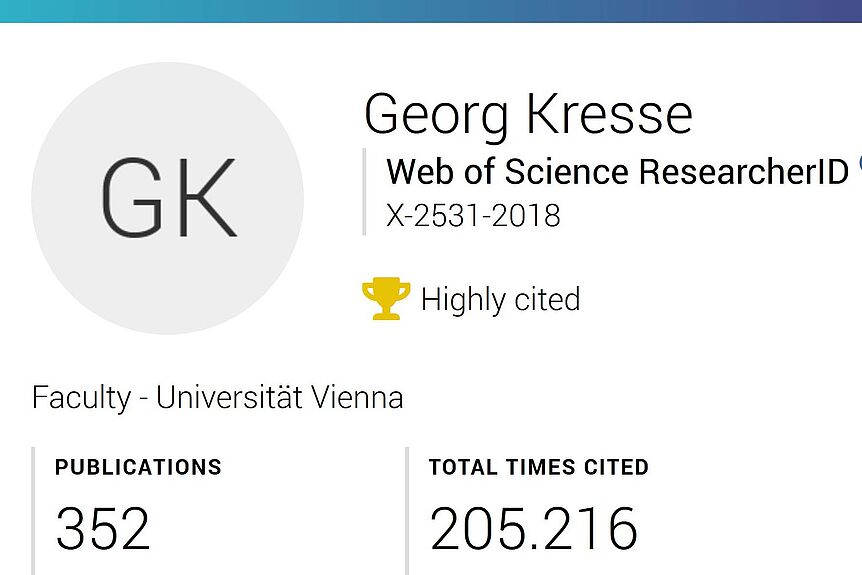Click the gold Highly cited trophy icon
Image resolution: width=862 pixels, height=575 pixels.
(x=386, y=298)
